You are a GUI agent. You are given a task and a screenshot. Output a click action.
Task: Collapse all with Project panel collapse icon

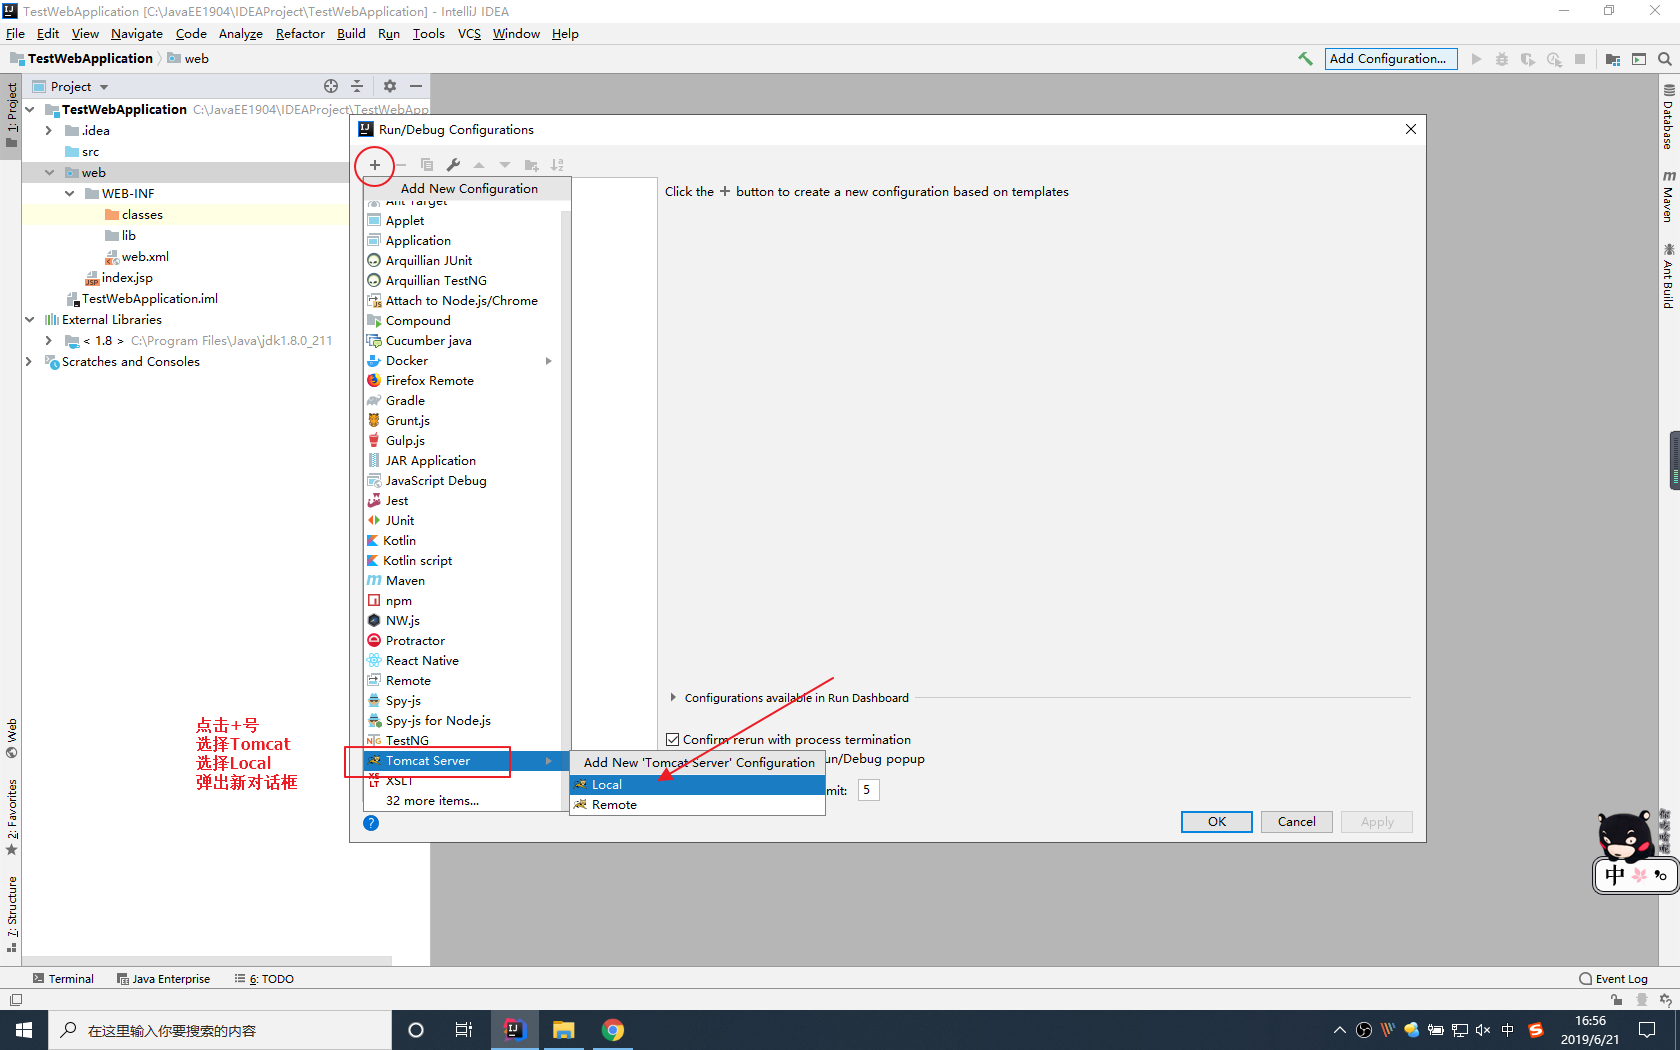[357, 86]
